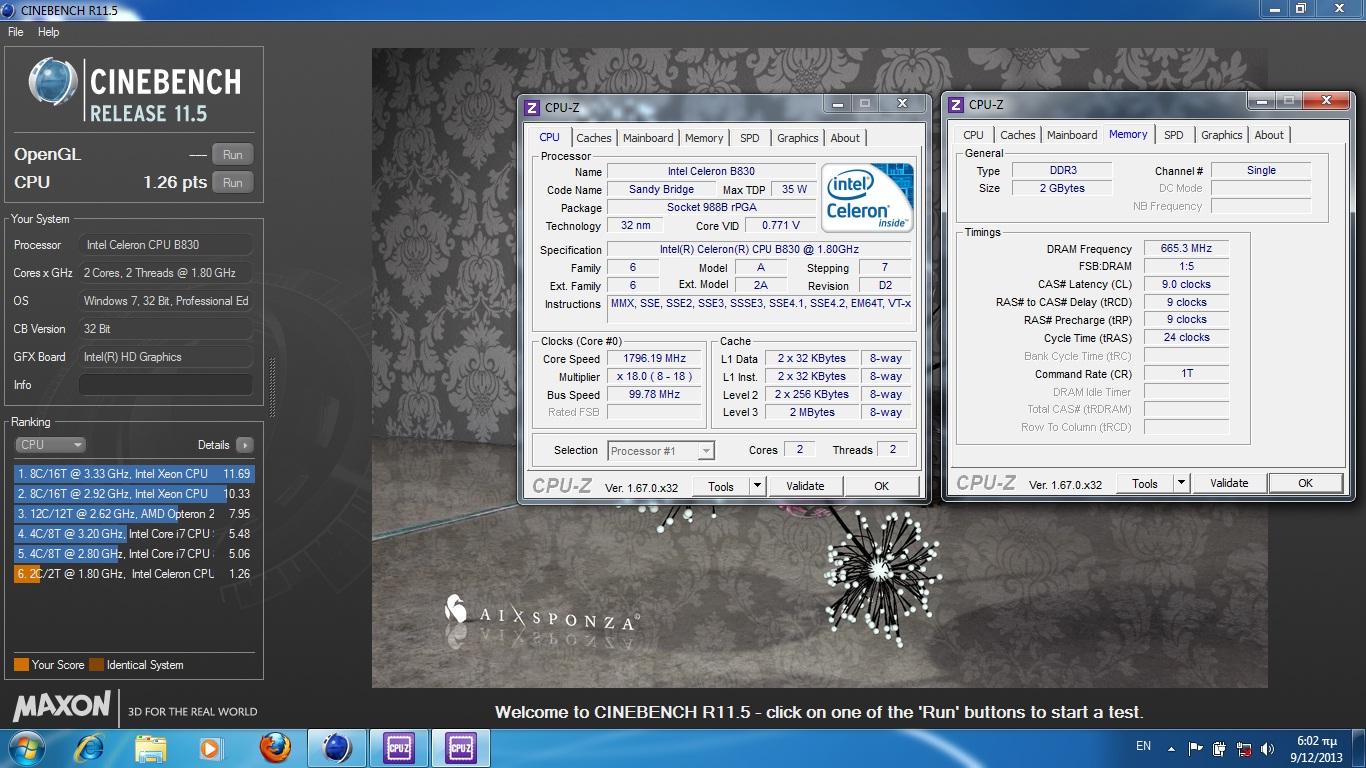1366x768 pixels.
Task: Open the File menu in Cinebench
Action: 15,32
